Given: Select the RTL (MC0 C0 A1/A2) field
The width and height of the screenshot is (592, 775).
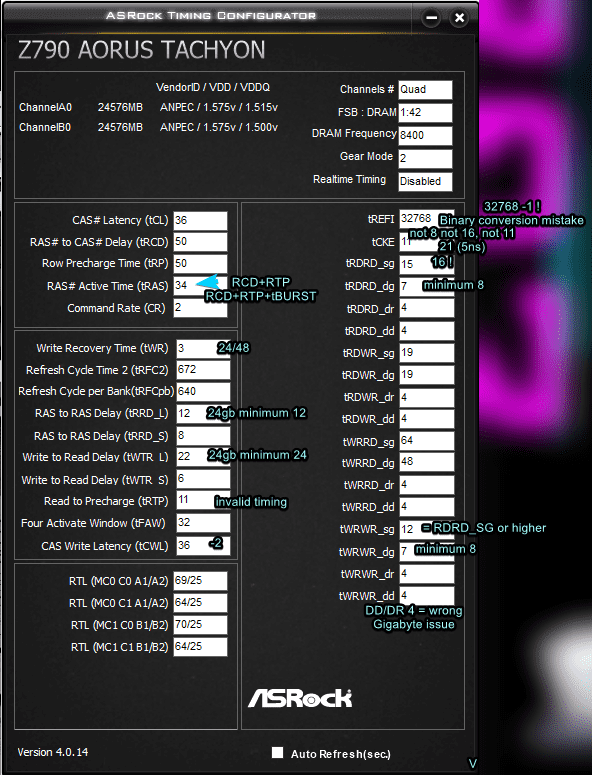Looking at the screenshot, I should 200,581.
